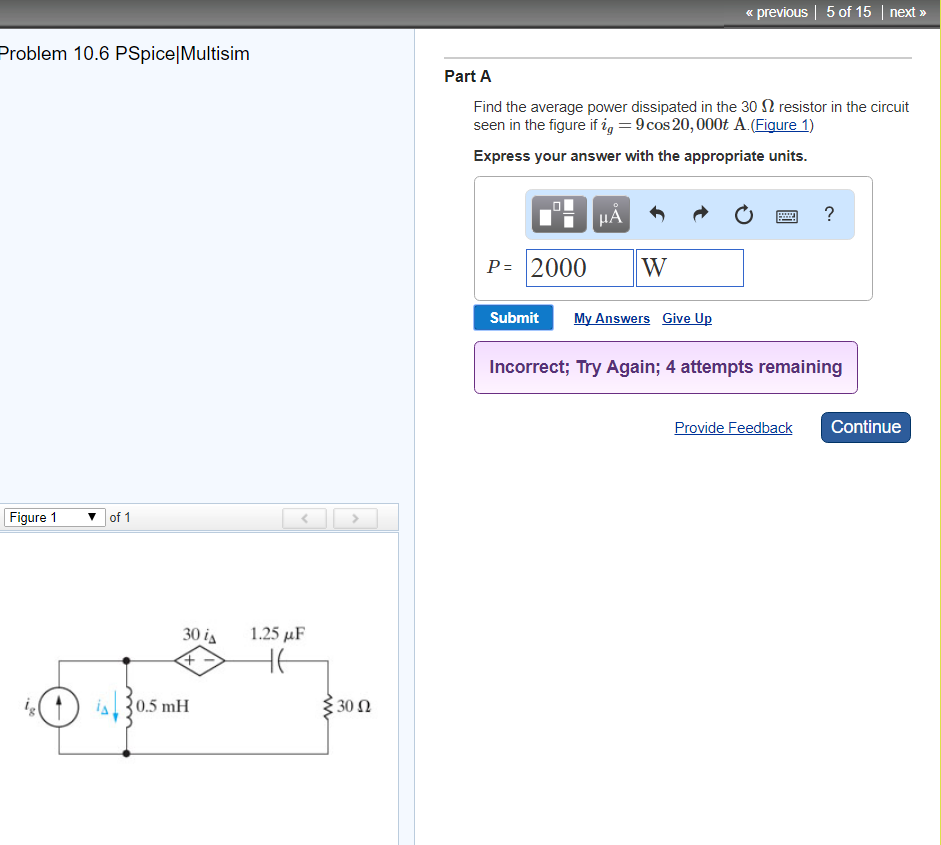
Task: Click the P value input field showing 2000
Action: point(579,267)
